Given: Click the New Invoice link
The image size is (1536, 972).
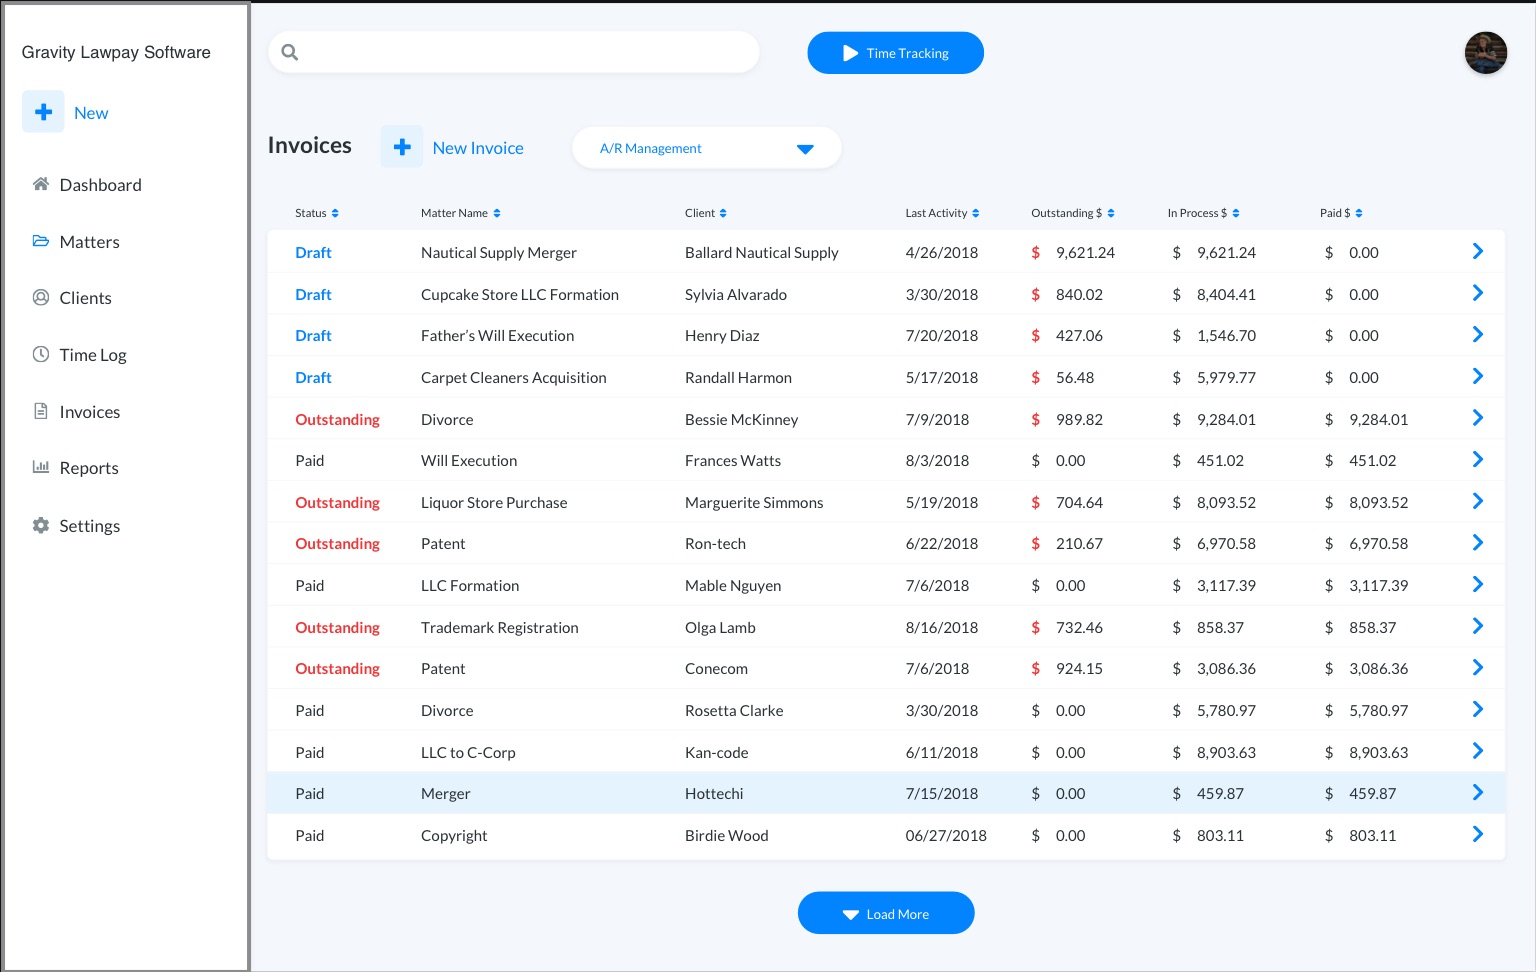Looking at the screenshot, I should [x=478, y=148].
